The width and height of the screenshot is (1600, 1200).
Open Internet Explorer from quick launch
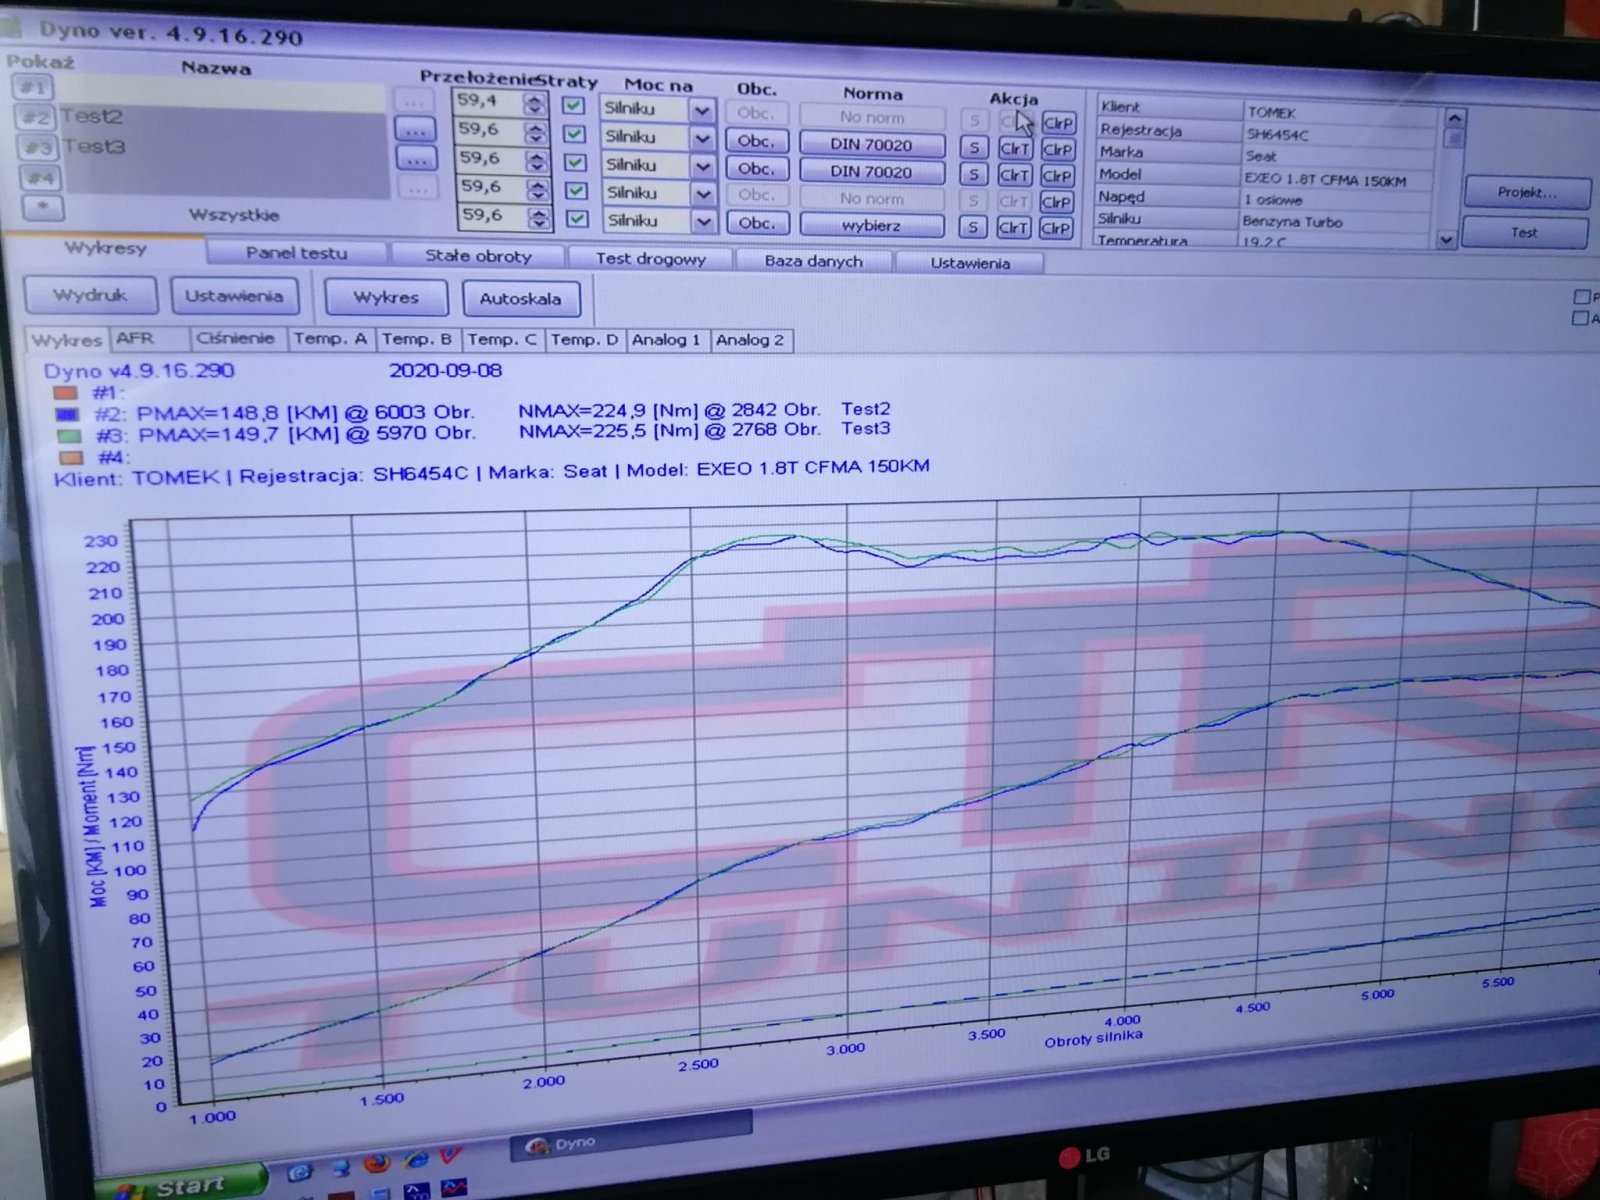pos(417,1160)
